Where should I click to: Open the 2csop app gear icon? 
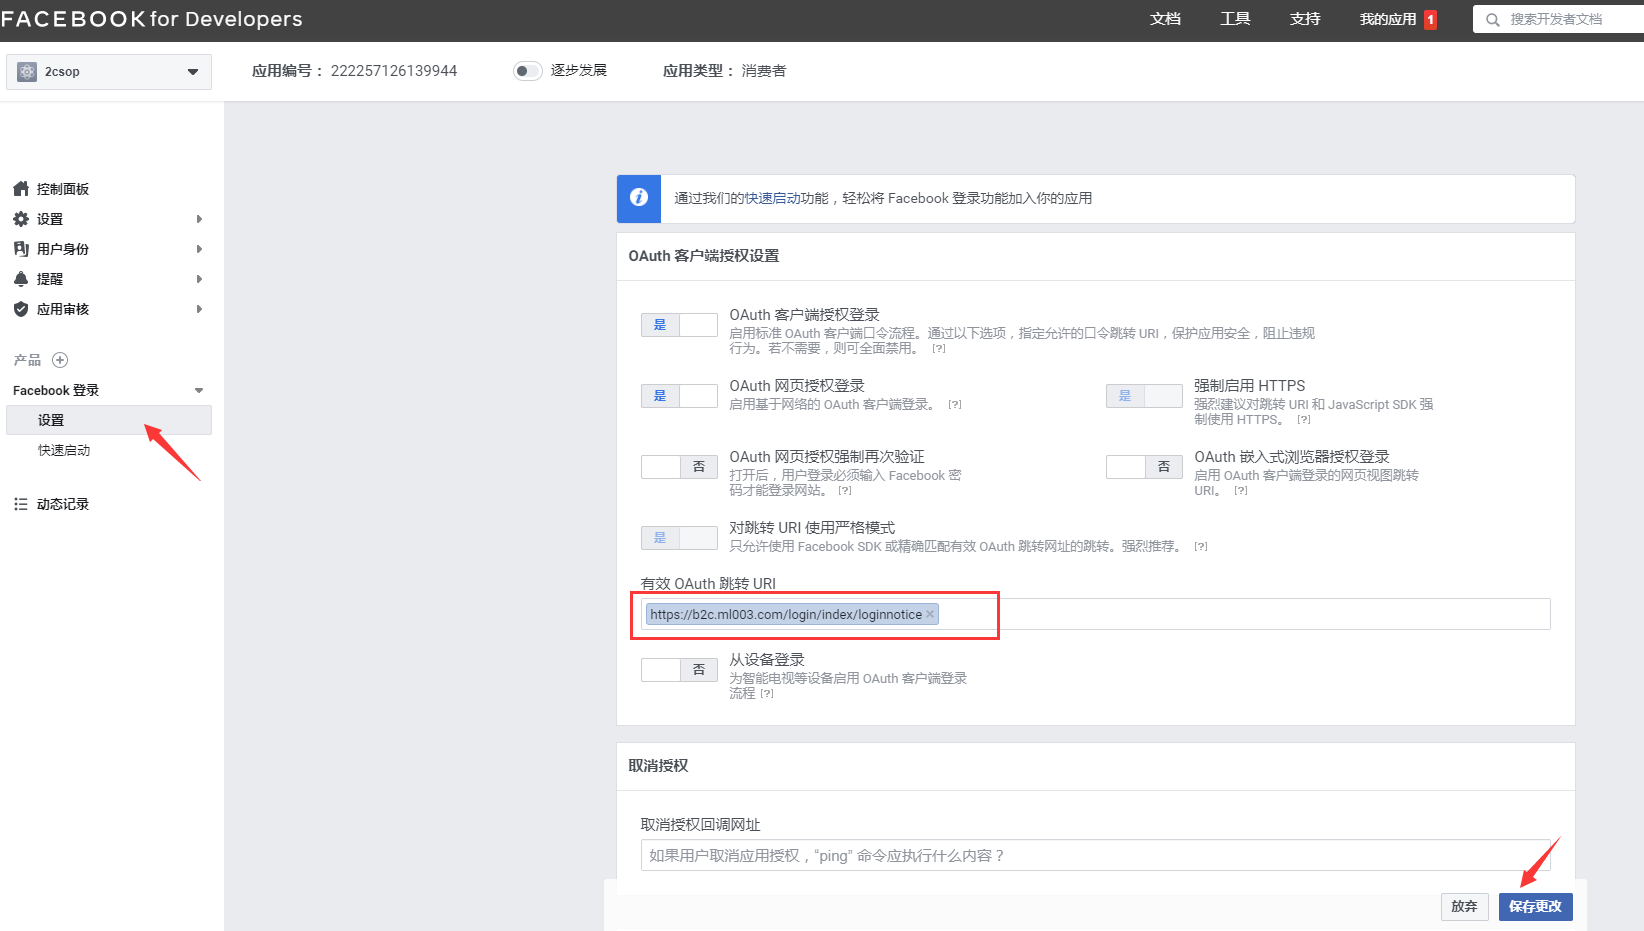[x=27, y=71]
